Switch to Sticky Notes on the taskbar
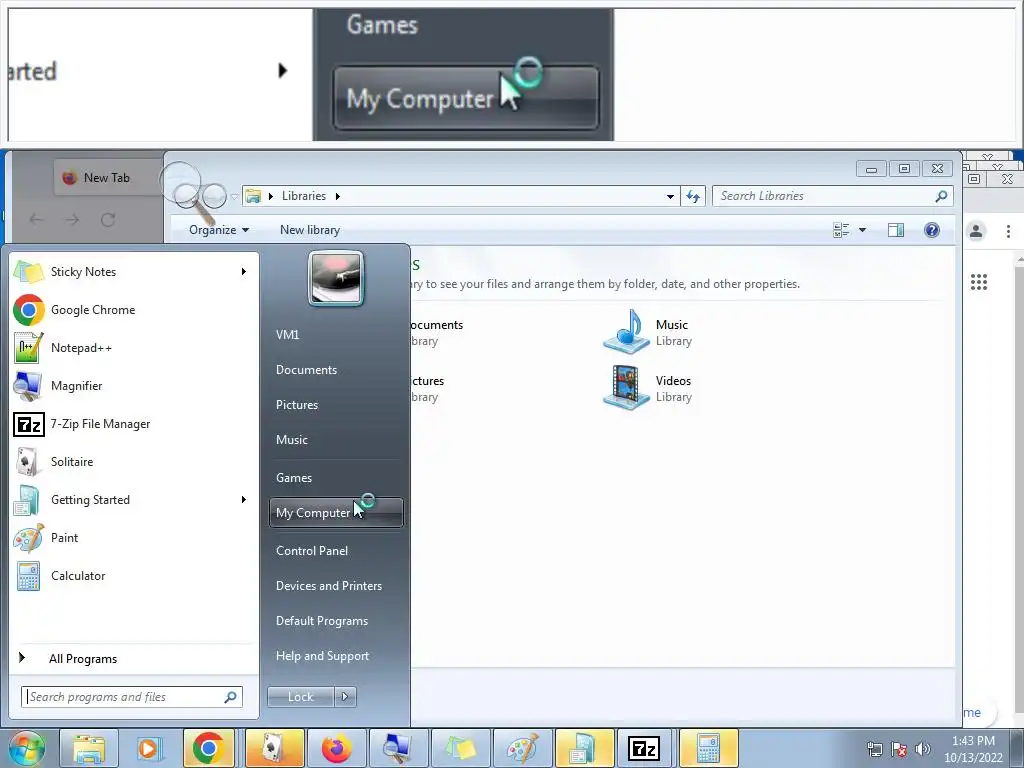1024x768 pixels. tap(460, 748)
